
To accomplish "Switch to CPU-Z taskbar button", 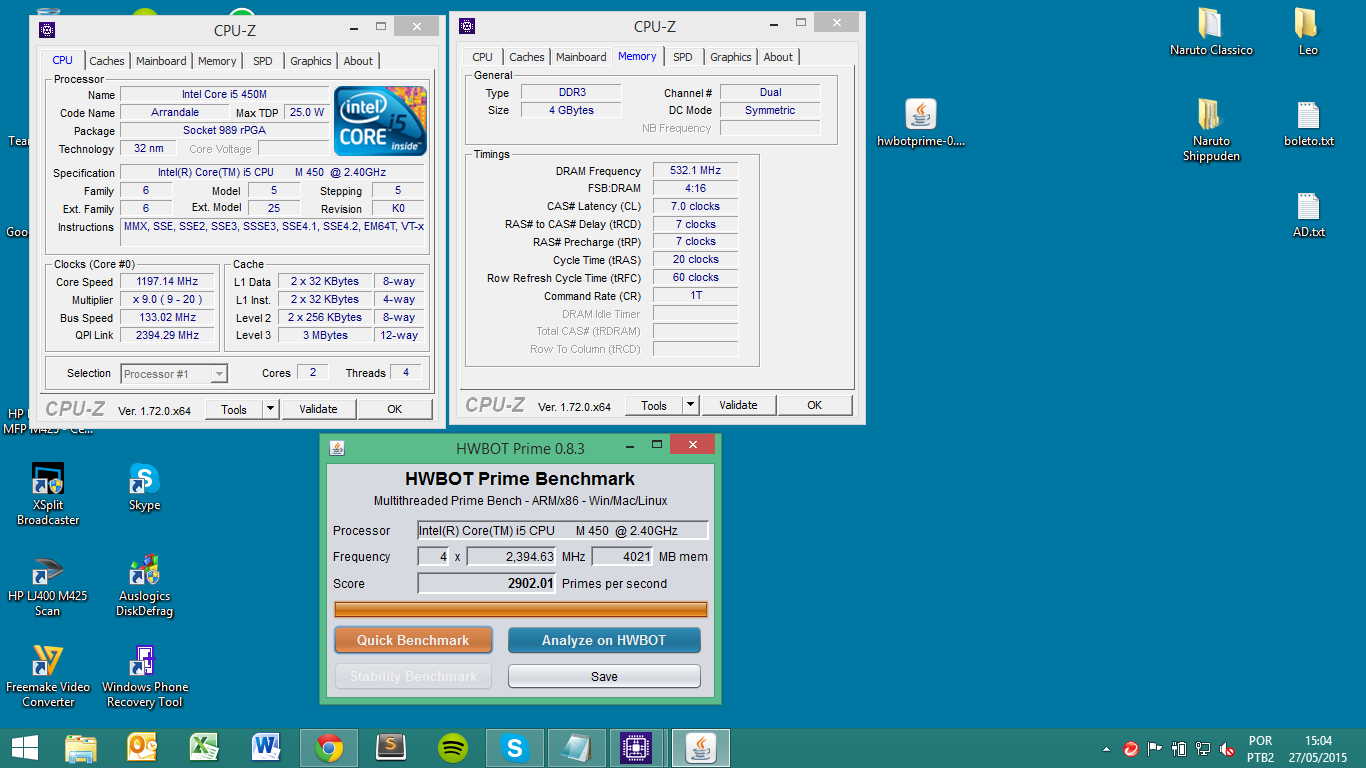I will pyautogui.click(x=637, y=747).
